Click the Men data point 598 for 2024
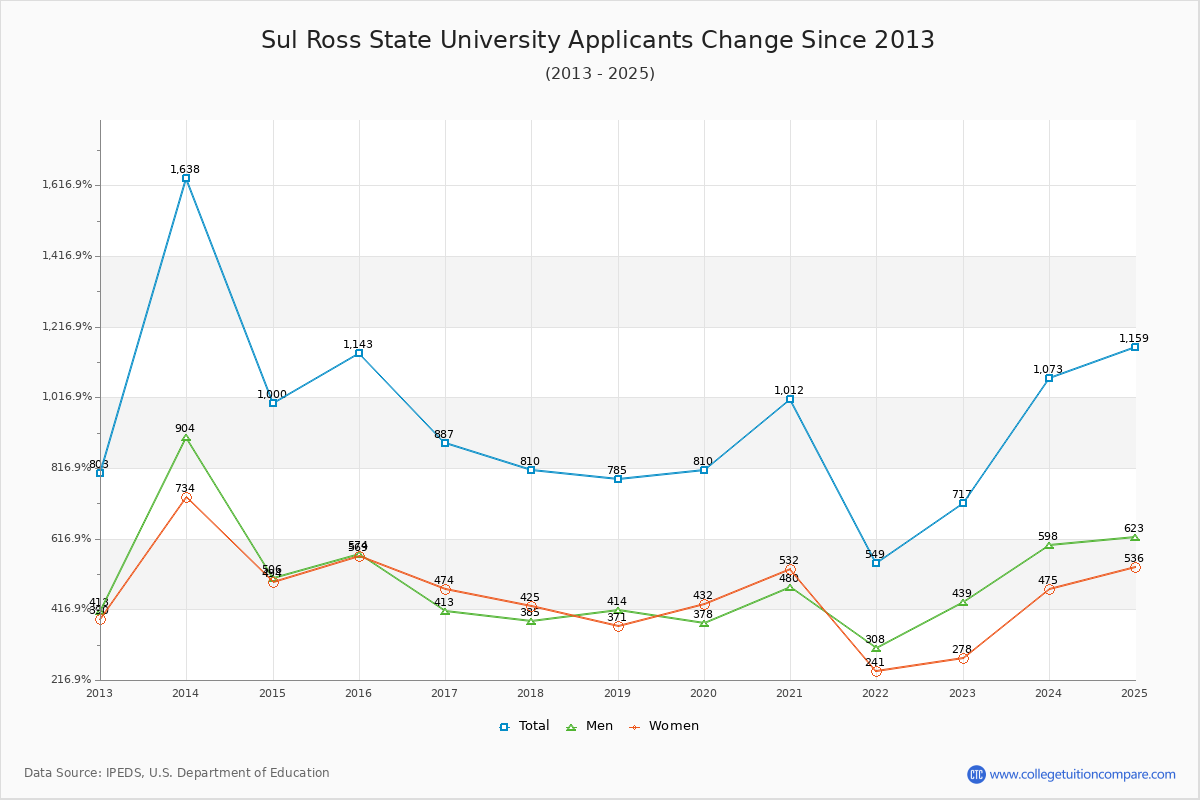The height and width of the screenshot is (800, 1200). (x=1049, y=545)
